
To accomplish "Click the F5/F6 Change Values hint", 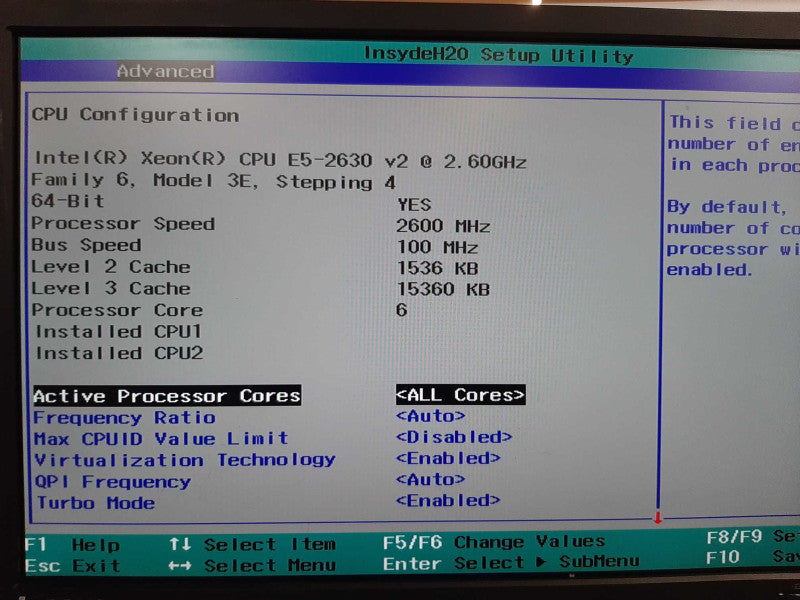I will 494,541.
